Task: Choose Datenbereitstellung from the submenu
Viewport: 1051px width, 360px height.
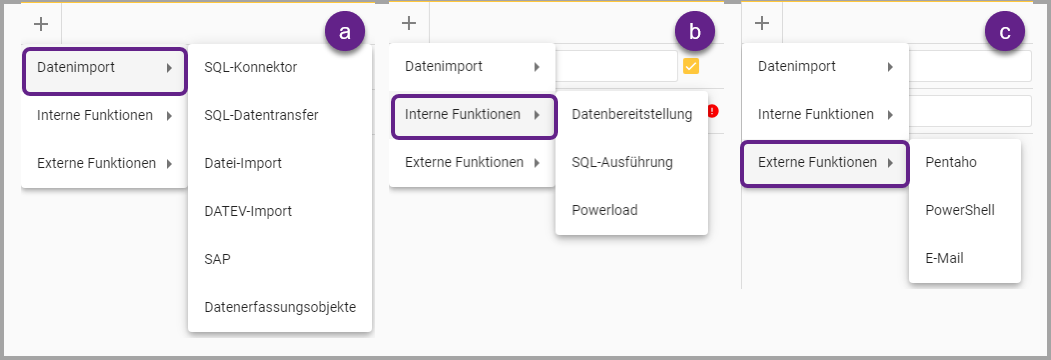Action: pos(631,115)
